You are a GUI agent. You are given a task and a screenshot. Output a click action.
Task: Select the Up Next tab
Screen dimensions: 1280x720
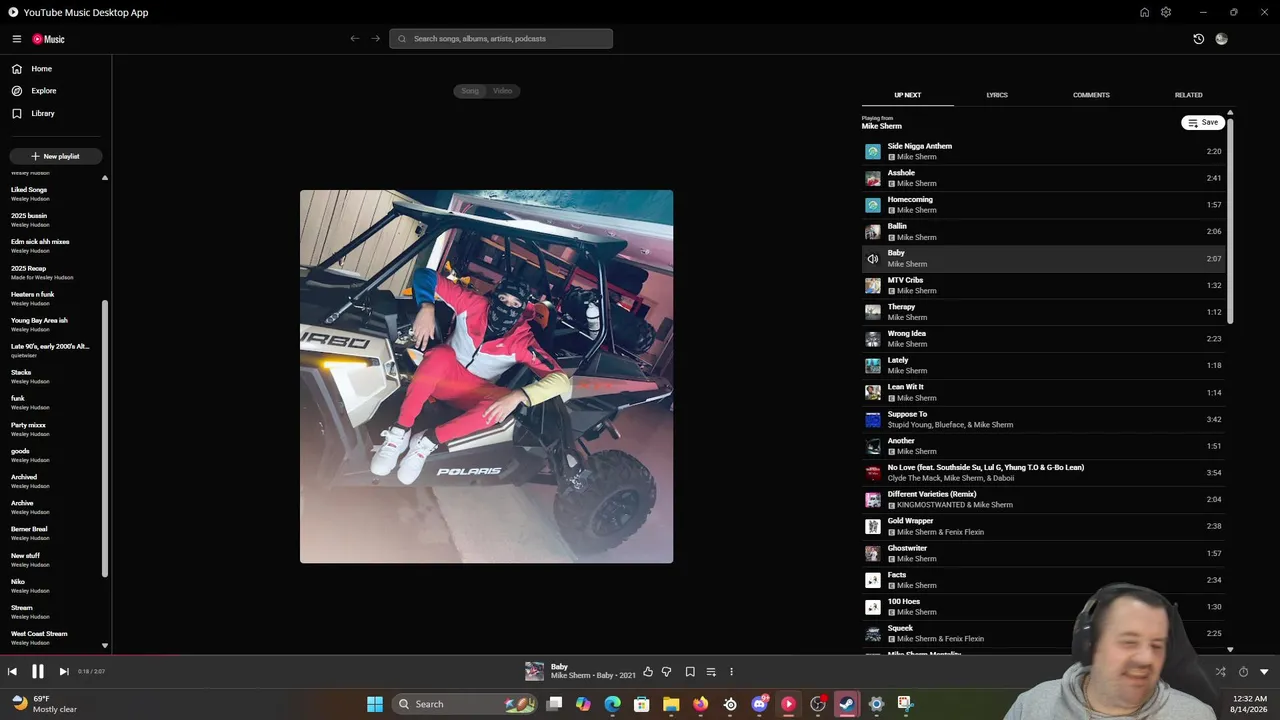(x=908, y=95)
